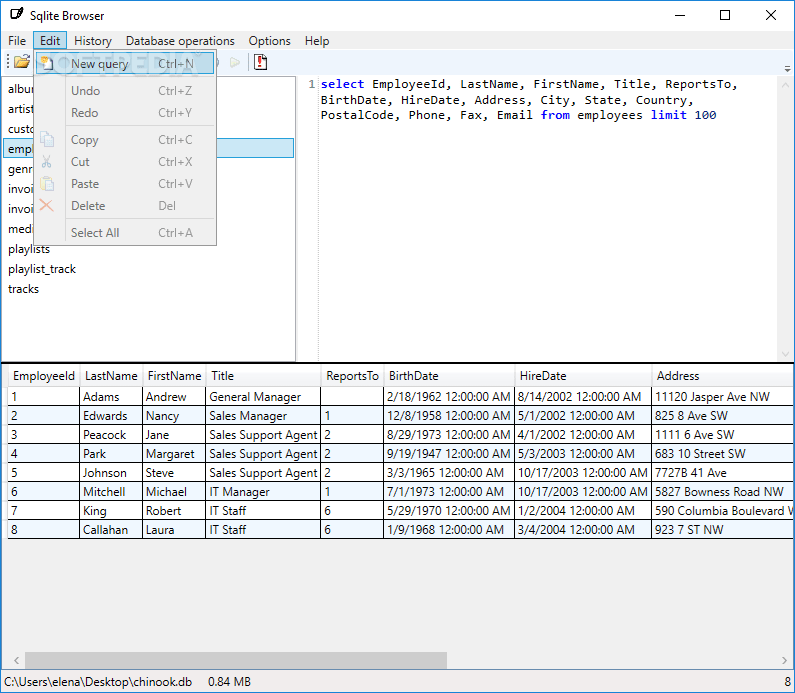Click the right arrow of the horizontal scrollbar
This screenshot has height=693, width=795.
[785, 660]
